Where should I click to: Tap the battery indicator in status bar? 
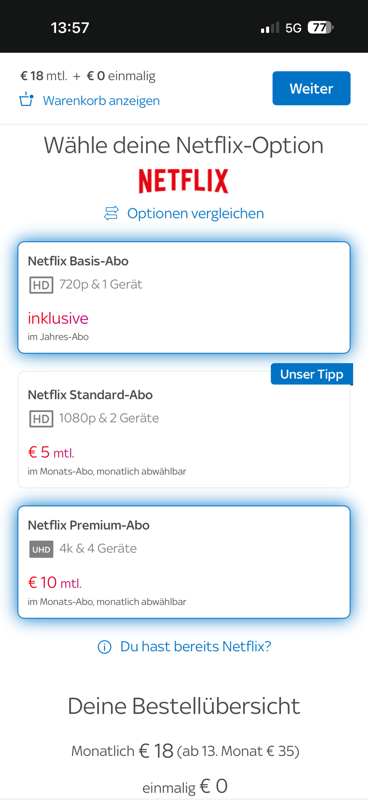tap(321, 28)
